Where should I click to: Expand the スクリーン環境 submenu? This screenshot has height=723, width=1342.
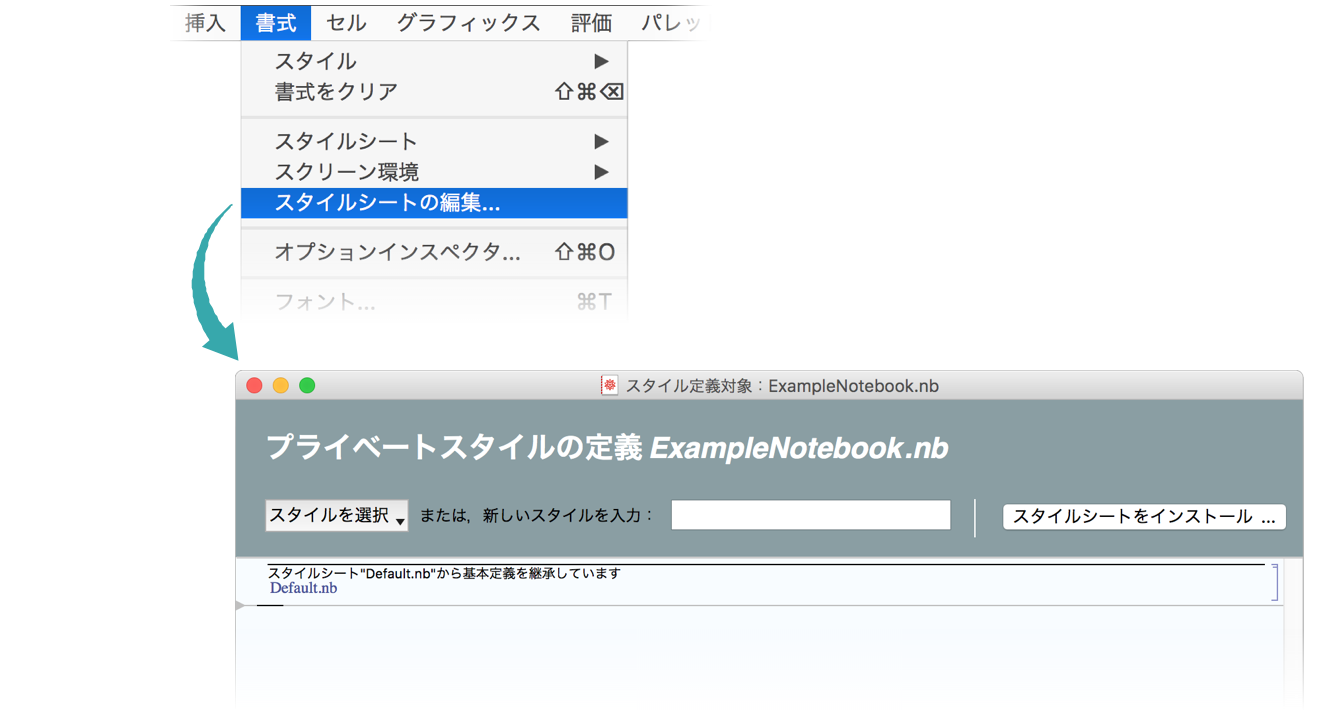pos(434,172)
